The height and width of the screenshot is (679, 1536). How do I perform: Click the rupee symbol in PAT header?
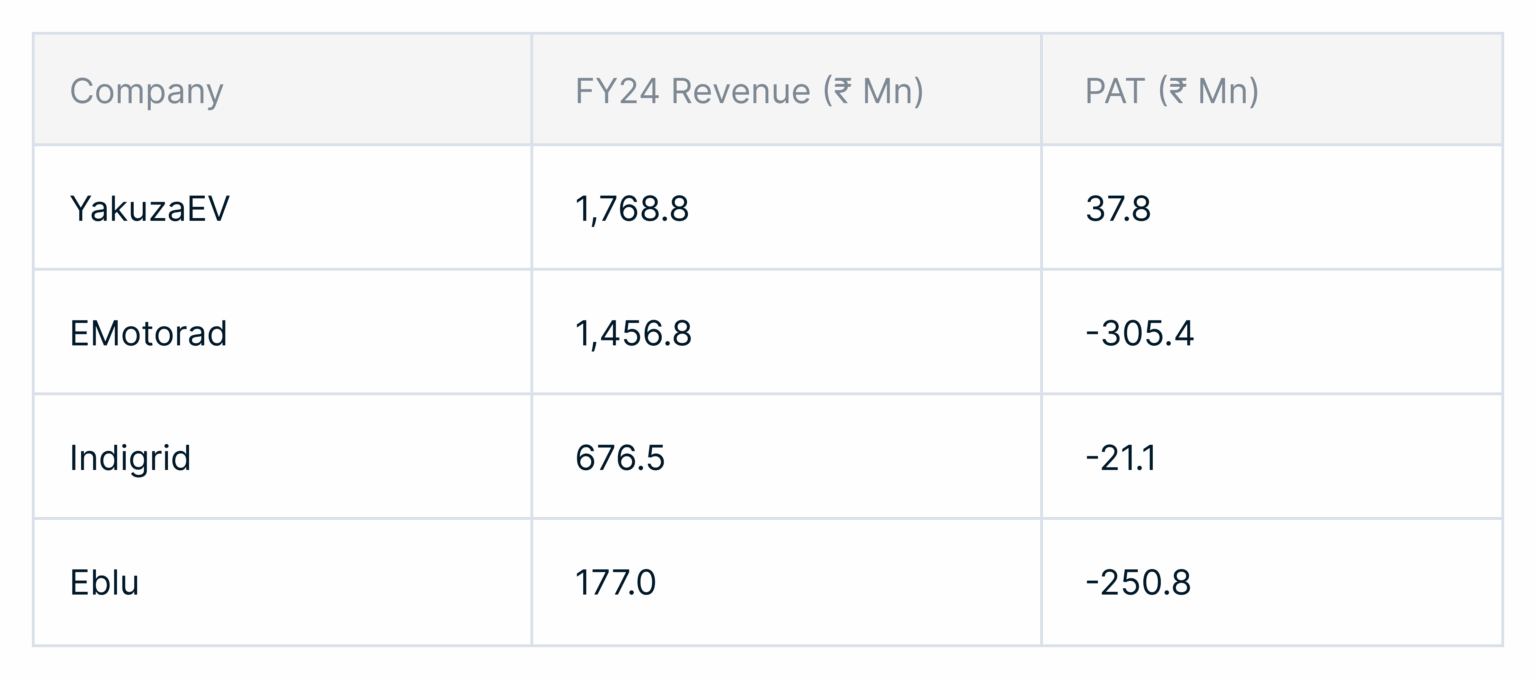click(x=1177, y=91)
